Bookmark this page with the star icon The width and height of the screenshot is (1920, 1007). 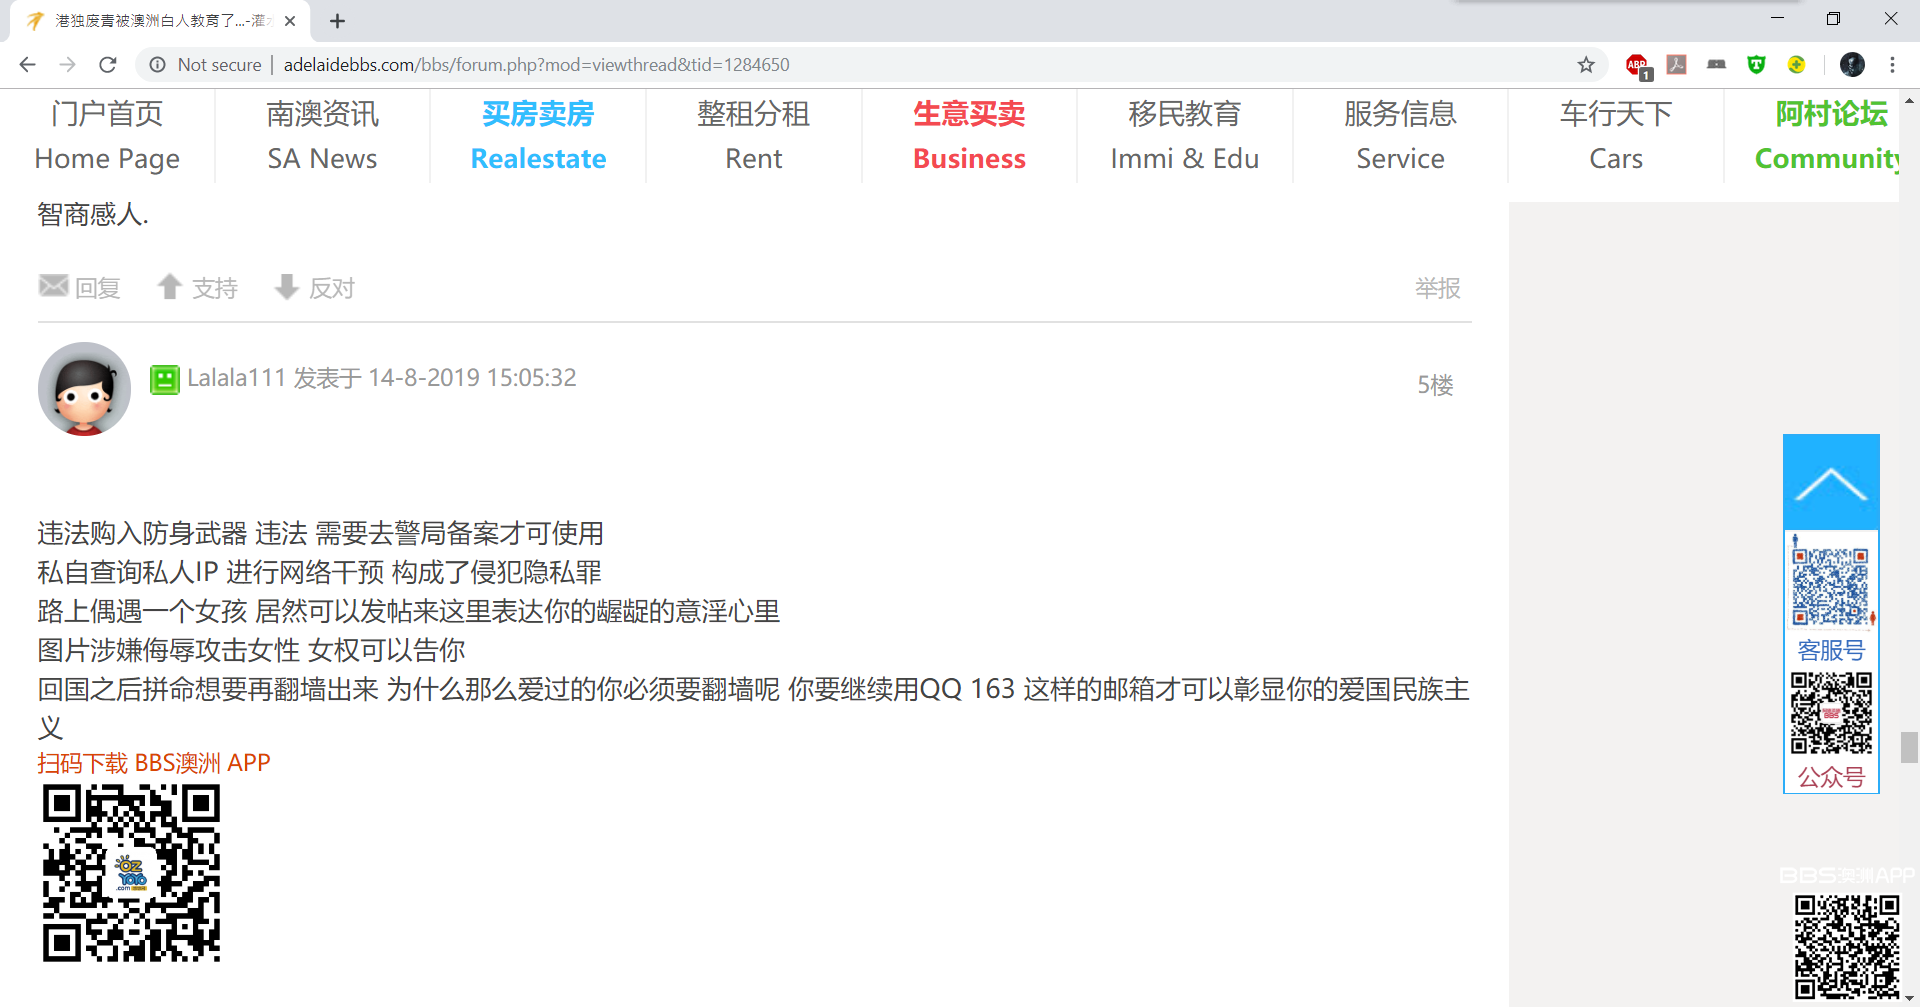(x=1586, y=65)
